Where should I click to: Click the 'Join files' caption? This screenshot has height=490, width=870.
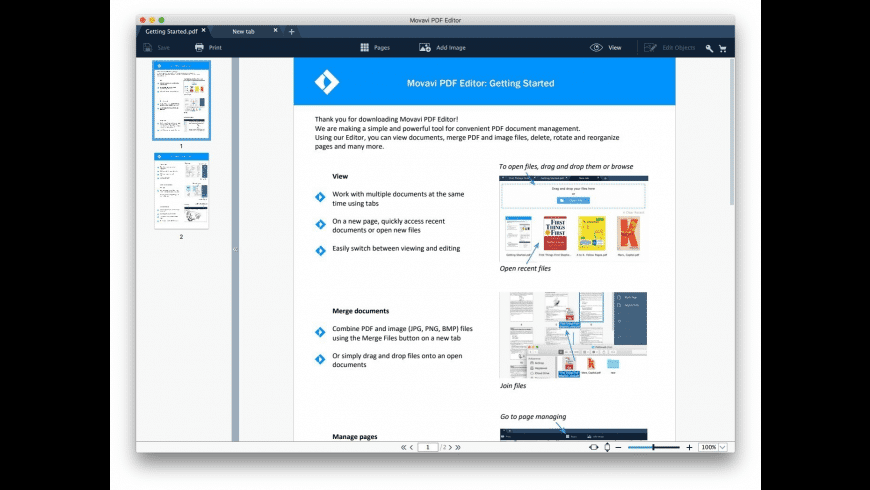(x=513, y=386)
